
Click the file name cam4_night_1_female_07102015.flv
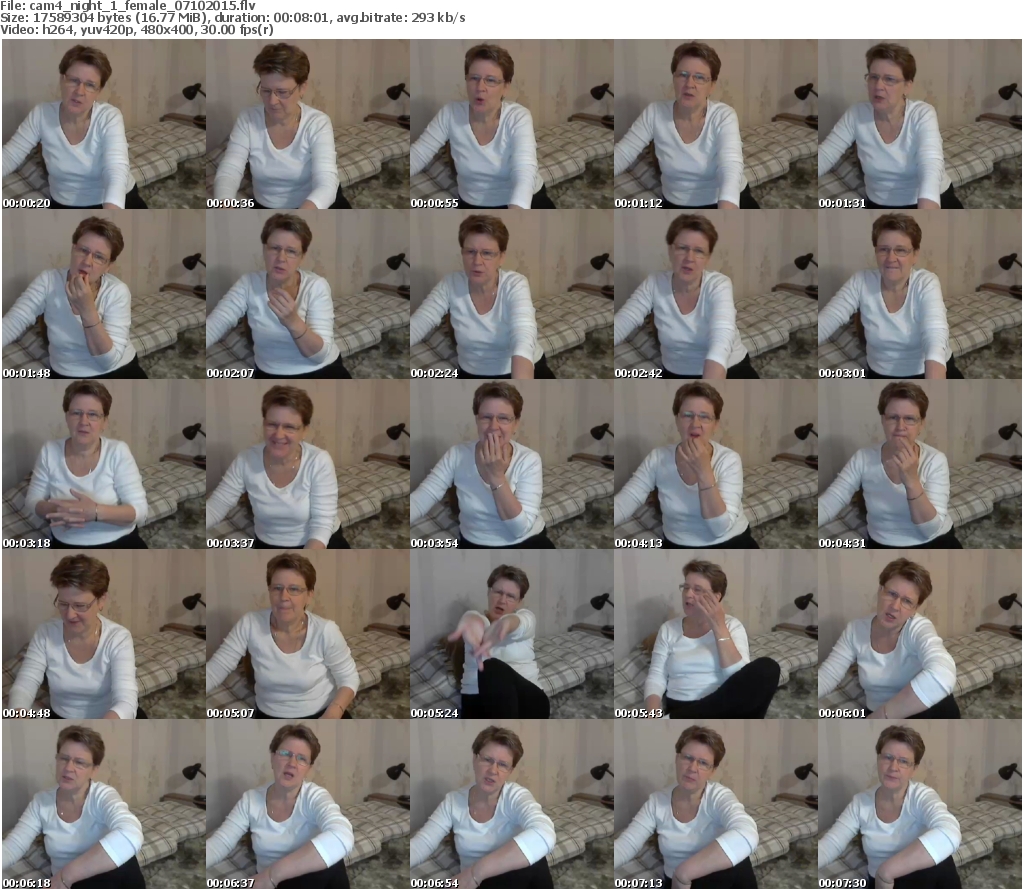tap(142, 6)
